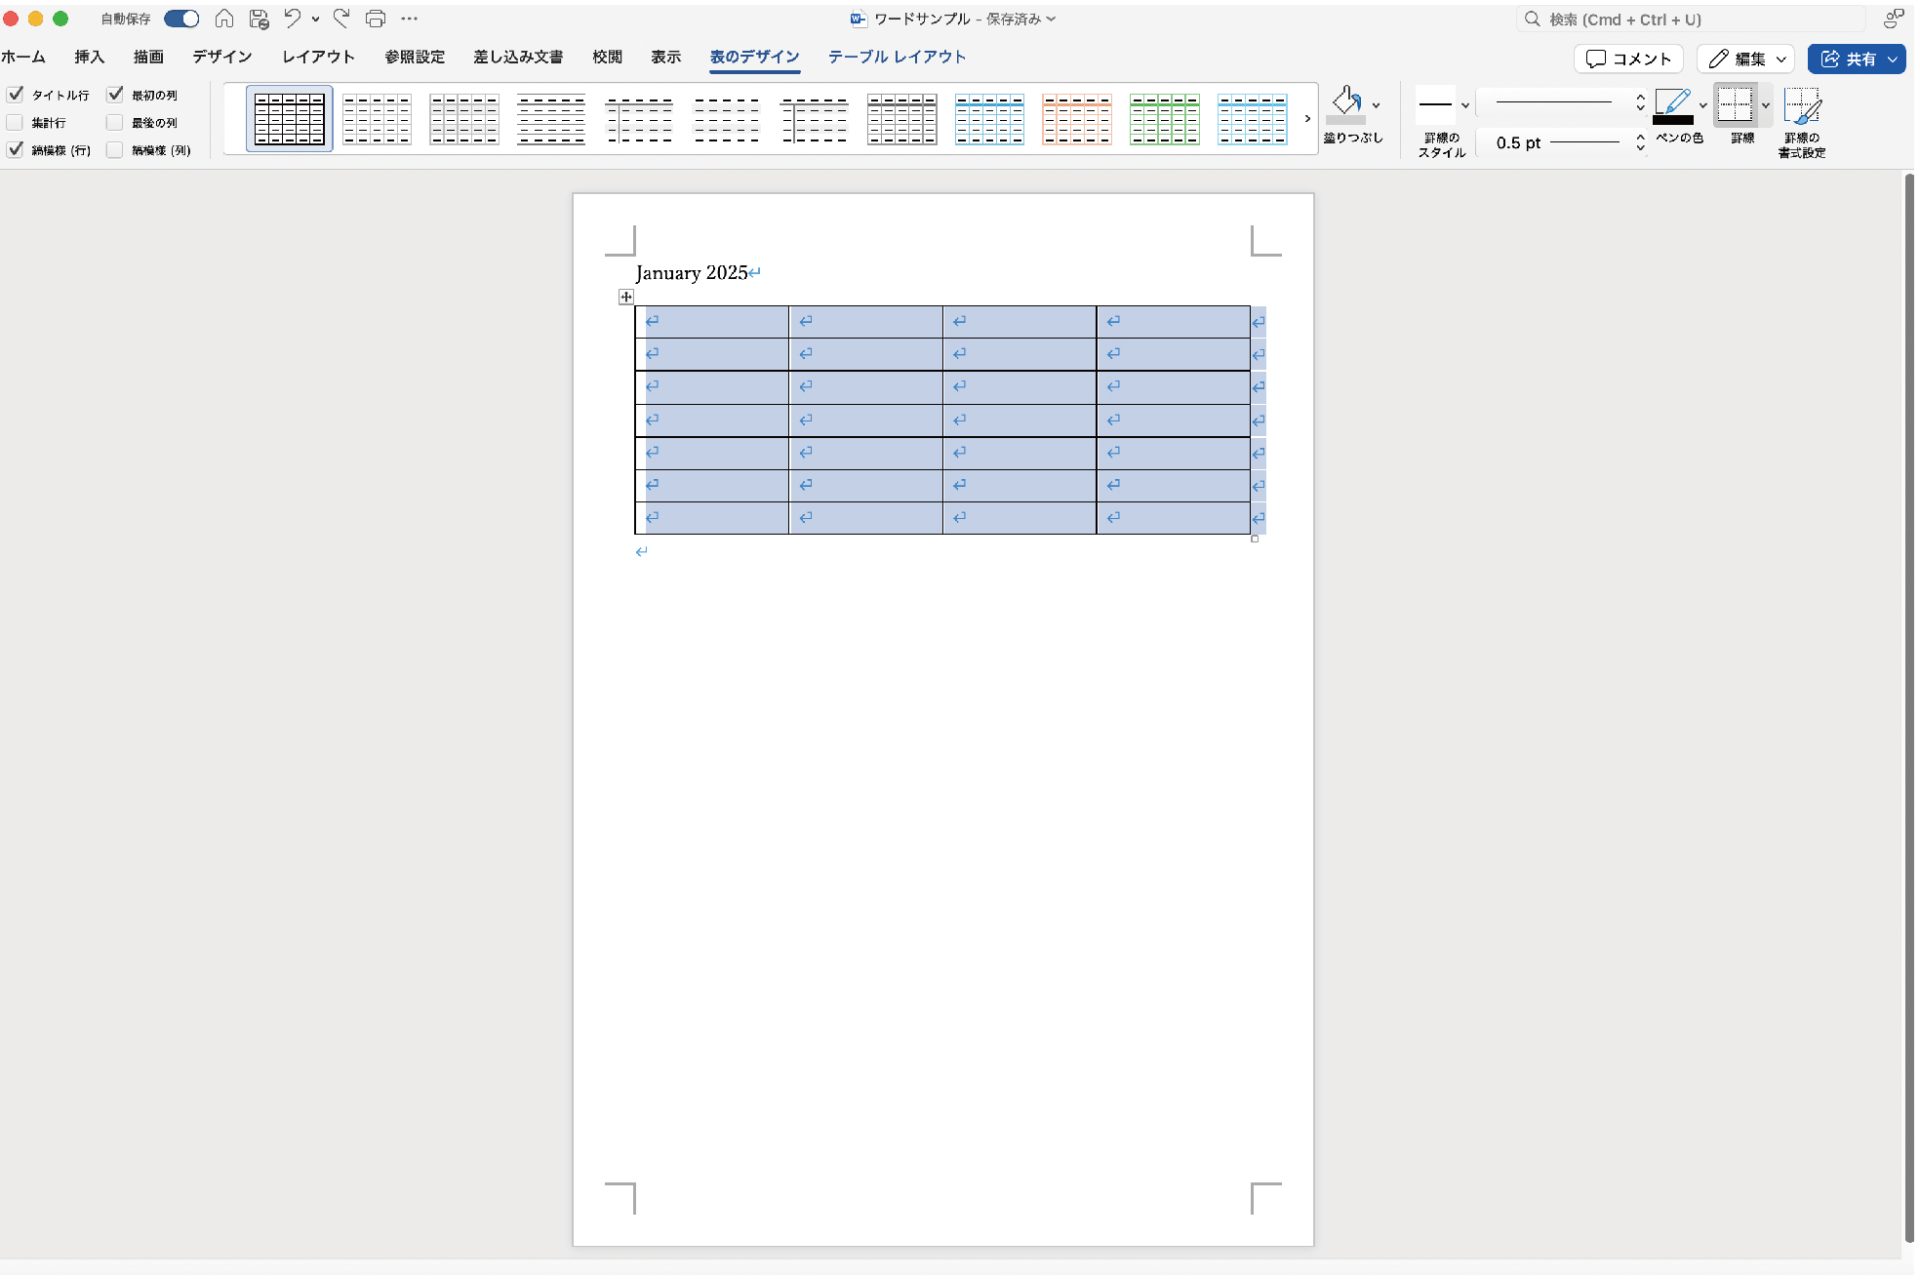Viewport: 1920px width, 1280px height.
Task: Click the redo arrow icon
Action: click(x=341, y=18)
